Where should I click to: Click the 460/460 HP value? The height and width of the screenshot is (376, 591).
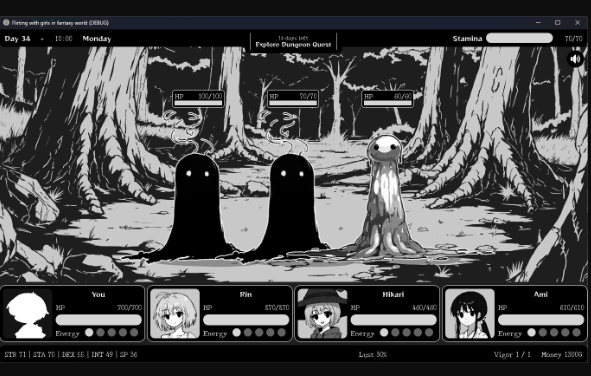[424, 307]
